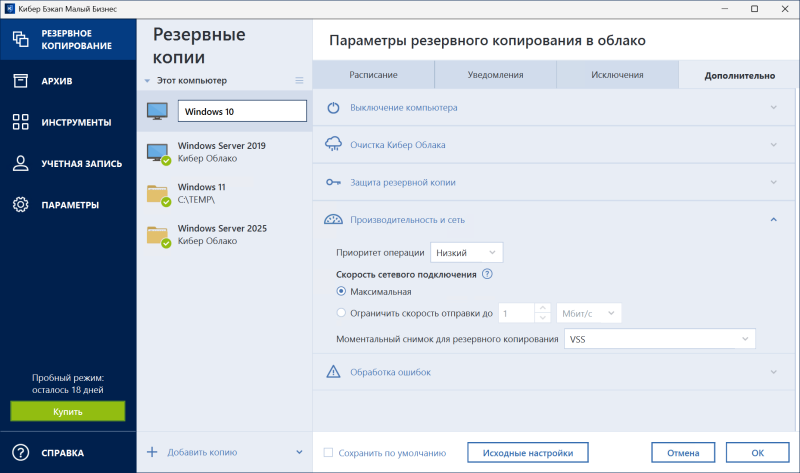Click the green Купить button
Viewport: 800px width, 473px height.
pos(68,411)
